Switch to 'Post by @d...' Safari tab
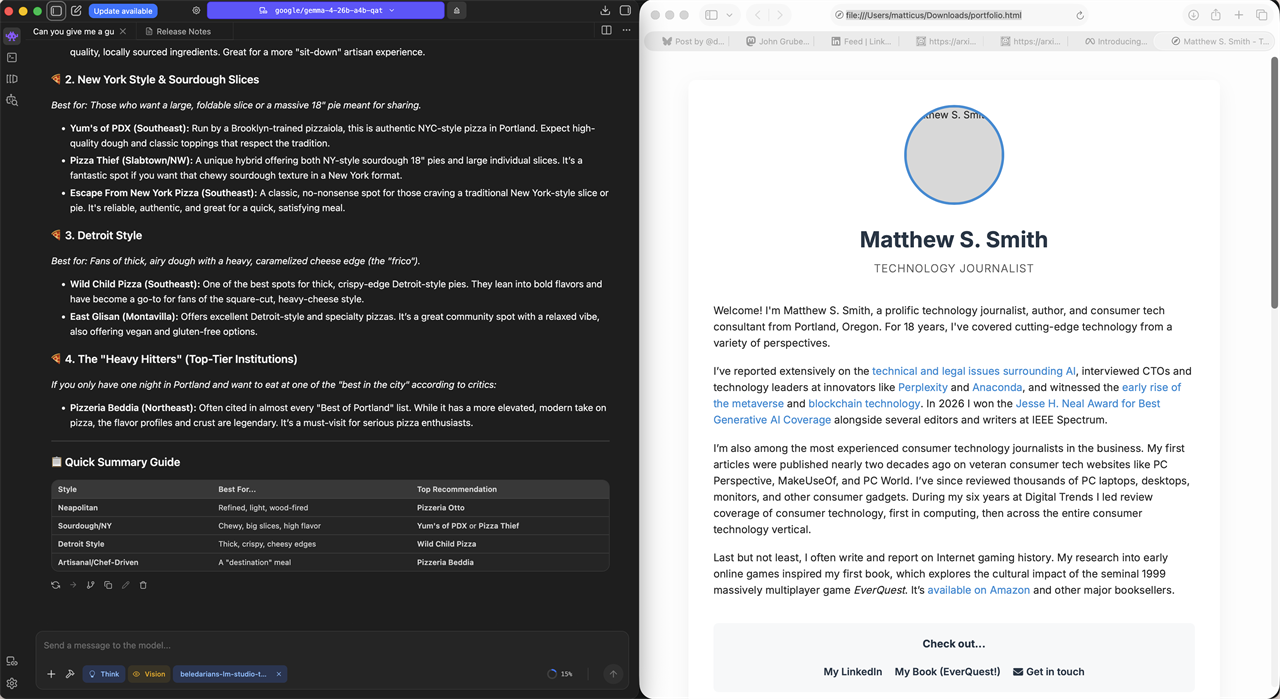The width and height of the screenshot is (1280, 699). [693, 41]
